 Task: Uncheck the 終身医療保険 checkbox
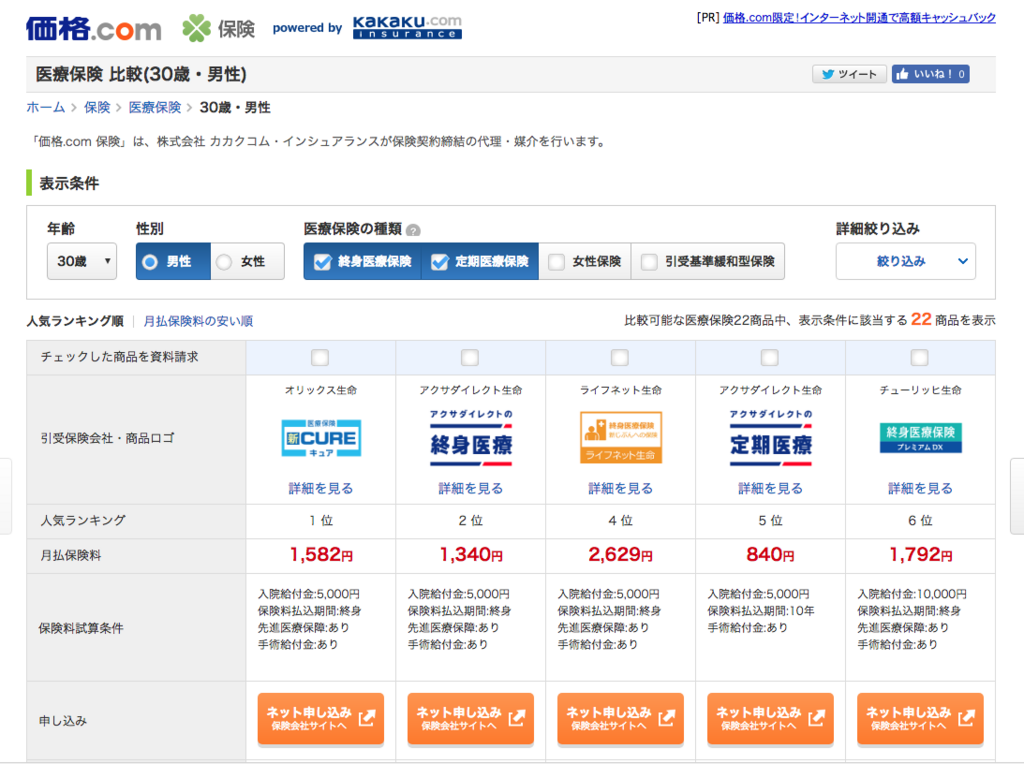pos(323,262)
